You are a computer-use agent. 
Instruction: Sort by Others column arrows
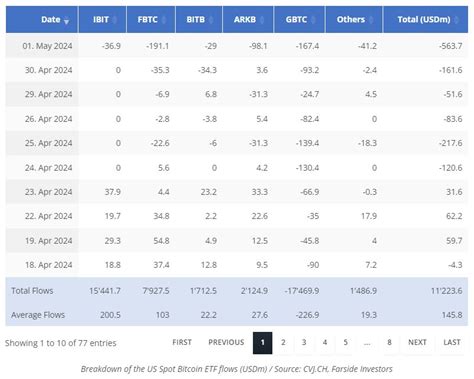(x=371, y=20)
